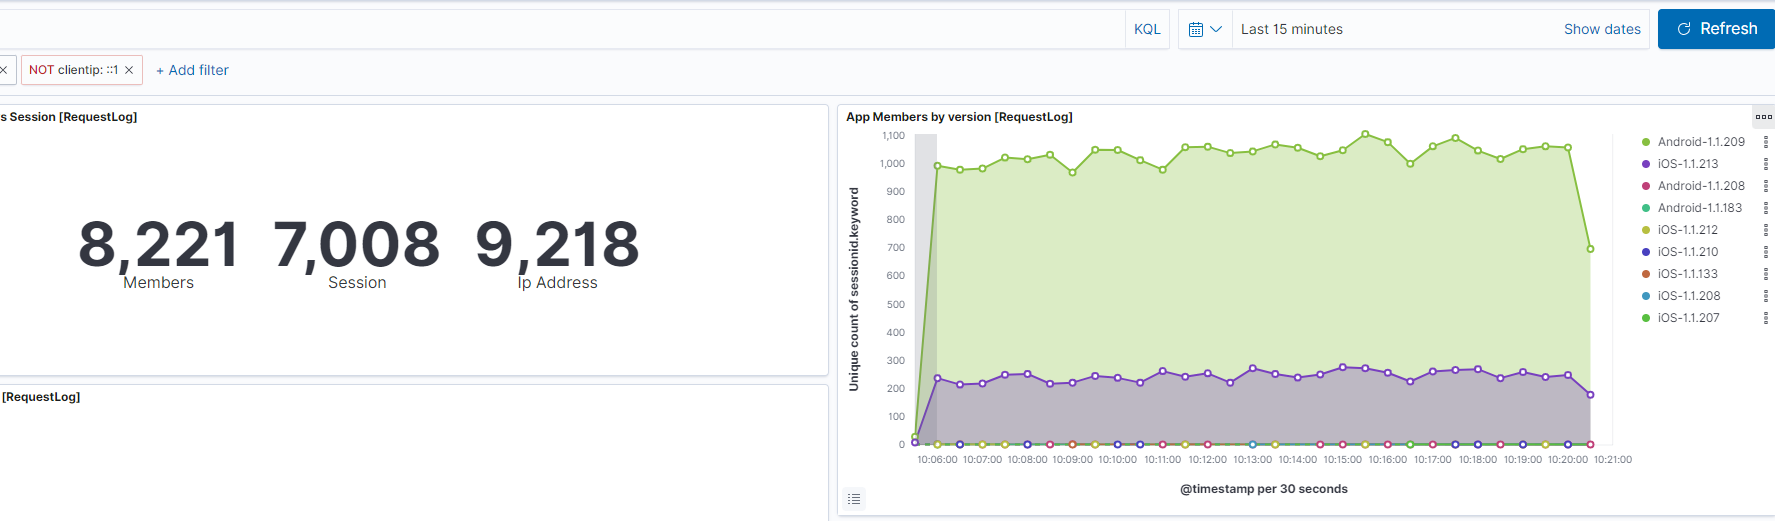Screen dimensions: 1775x521
Task: Open the calendar quick date menu
Action: (1205, 30)
